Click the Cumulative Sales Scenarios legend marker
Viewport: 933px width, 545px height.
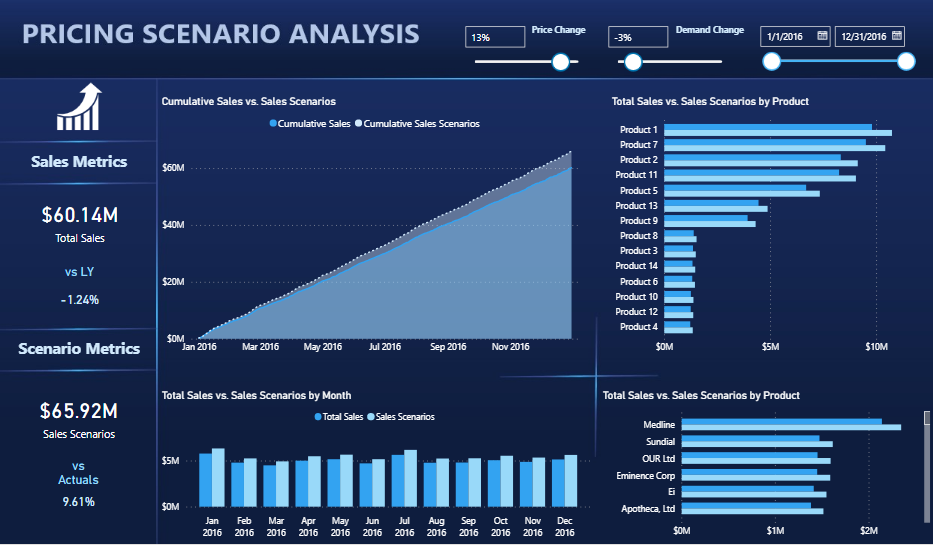358,124
